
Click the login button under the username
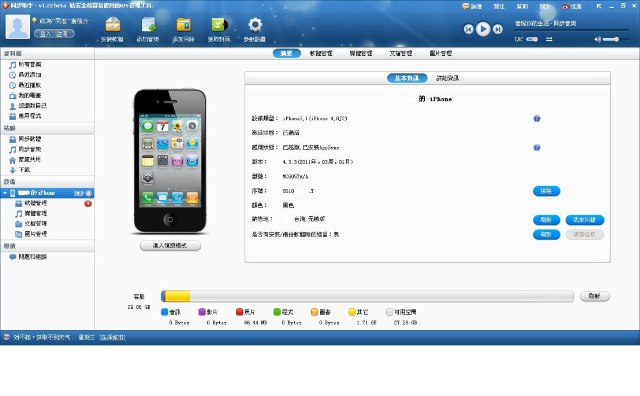pyautogui.click(x=44, y=34)
